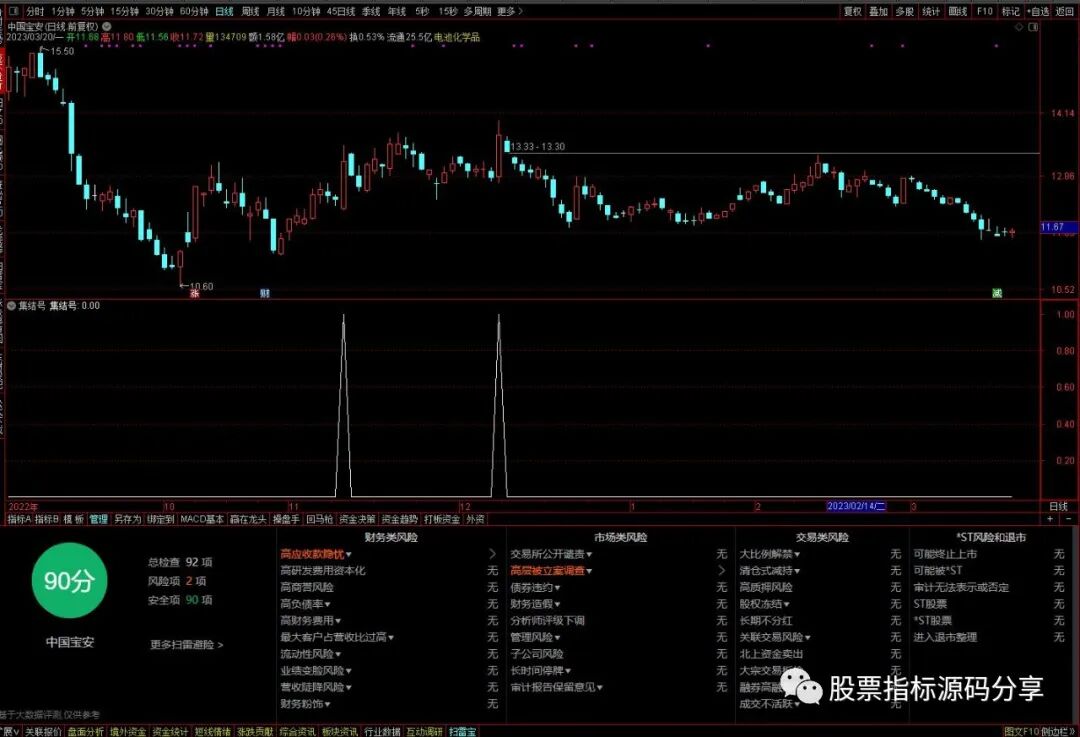Open F10 company info
The height and width of the screenshot is (737, 1080).
(x=984, y=12)
